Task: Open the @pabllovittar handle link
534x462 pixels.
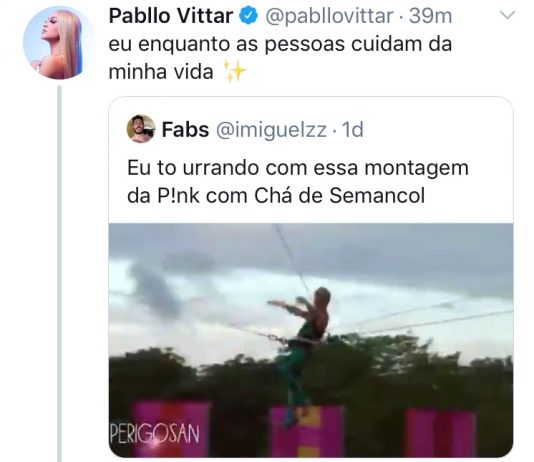Action: 329,16
